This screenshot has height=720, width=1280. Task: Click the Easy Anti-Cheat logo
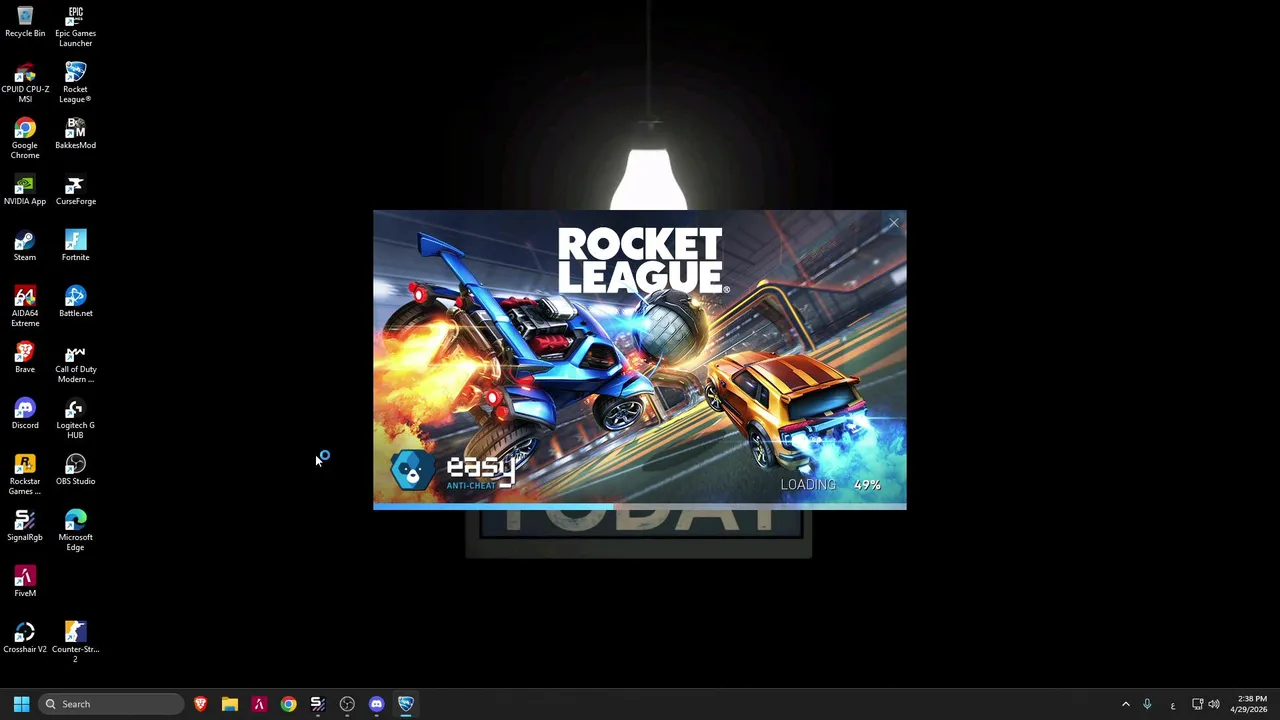coord(454,470)
